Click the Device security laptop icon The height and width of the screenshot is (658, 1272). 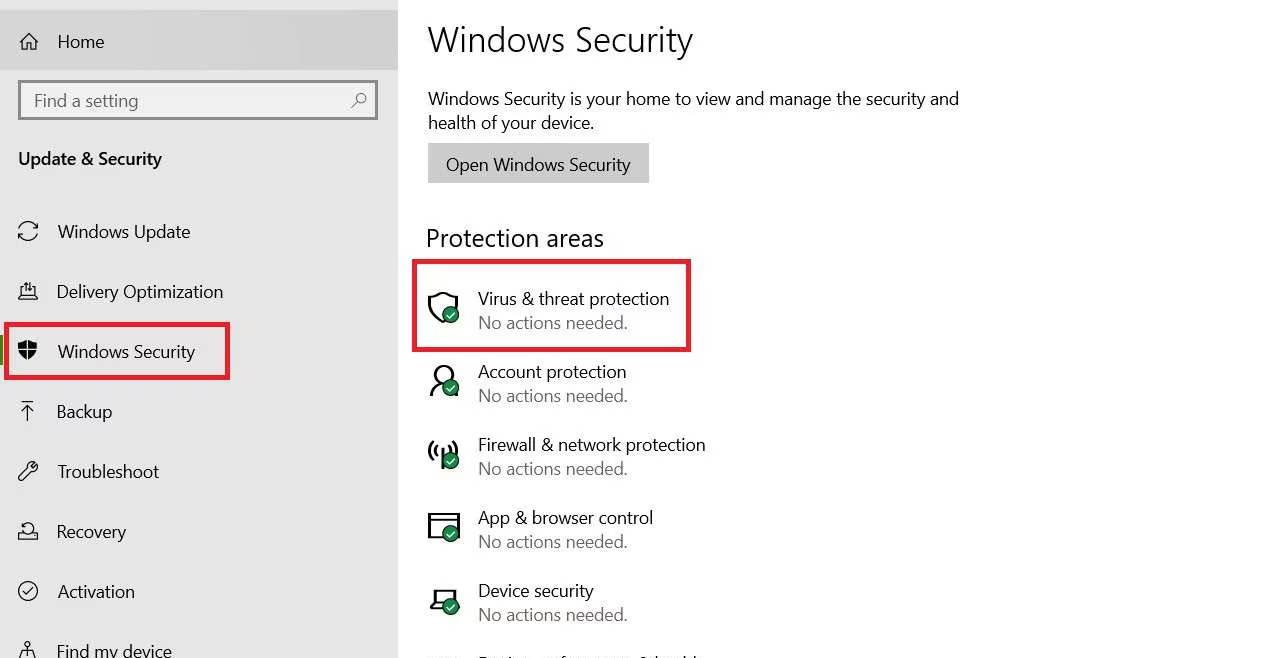(443, 600)
